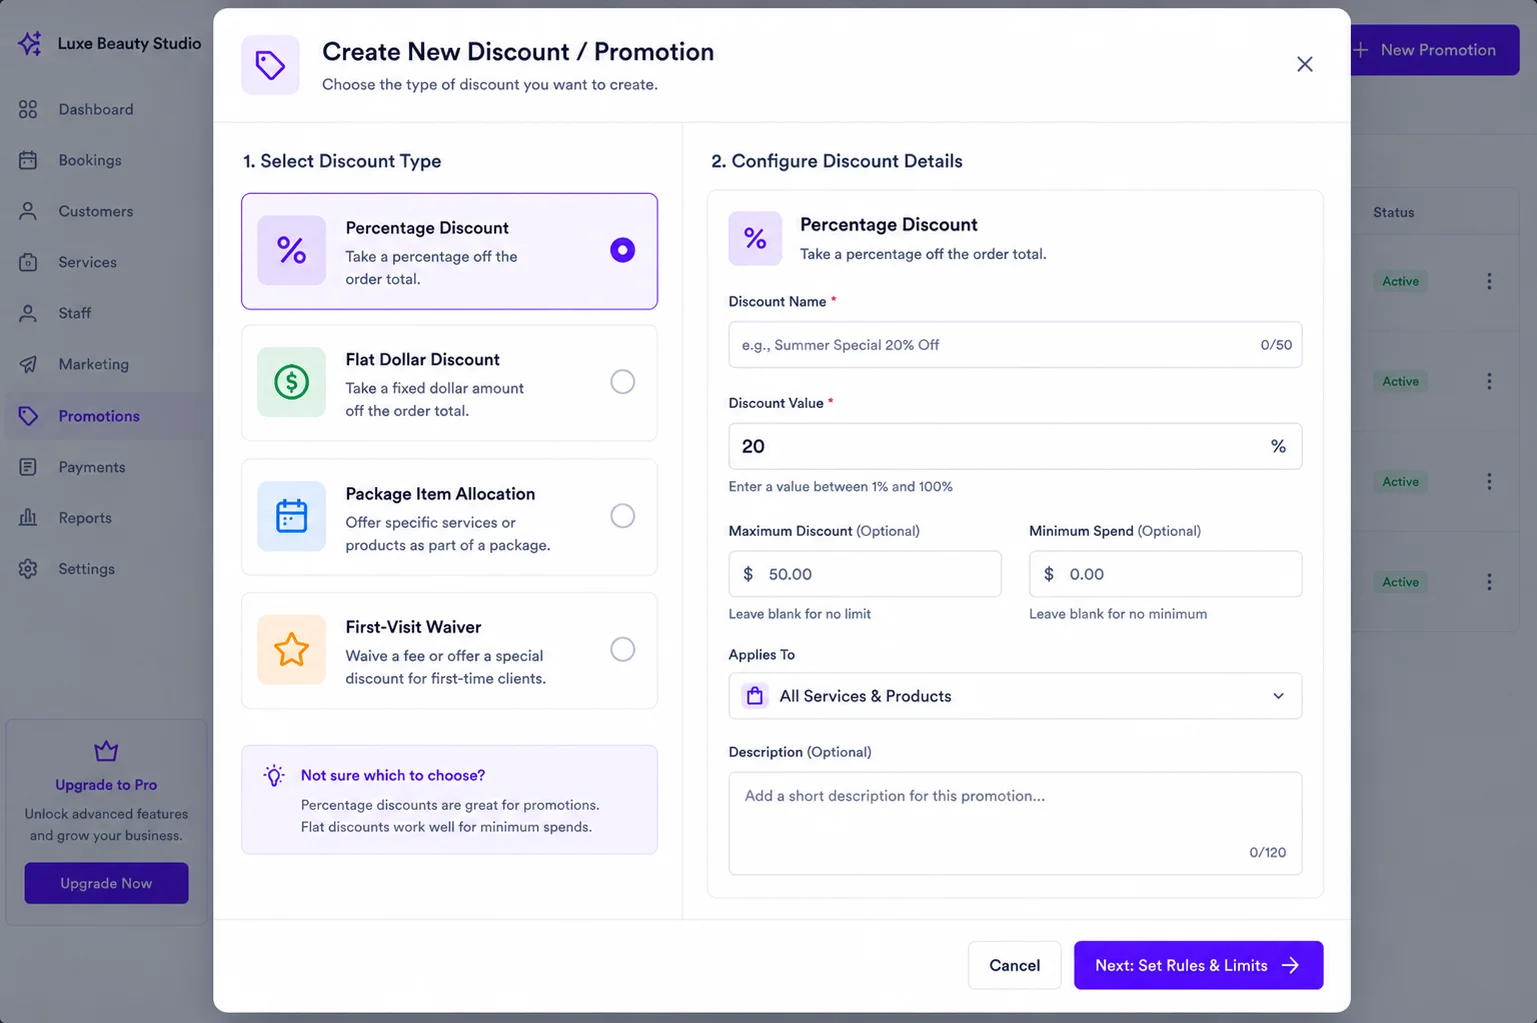Click the Maximum Discount field showing 50.00
Screen dimensions: 1537x1023
tap(864, 574)
